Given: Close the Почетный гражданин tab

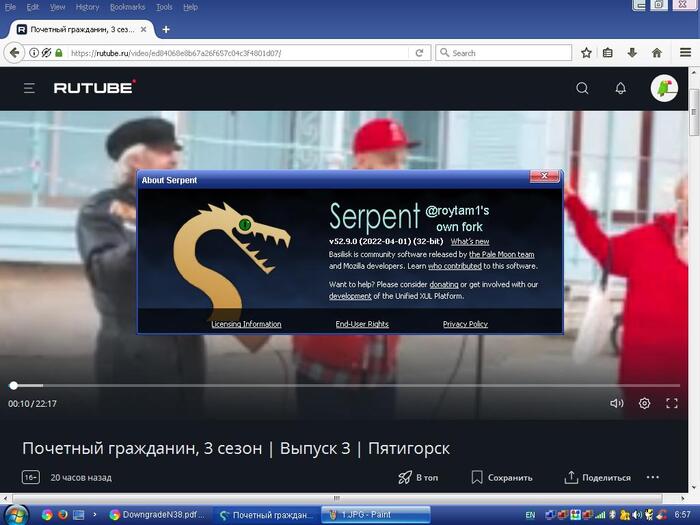Looking at the screenshot, I should [x=143, y=29].
